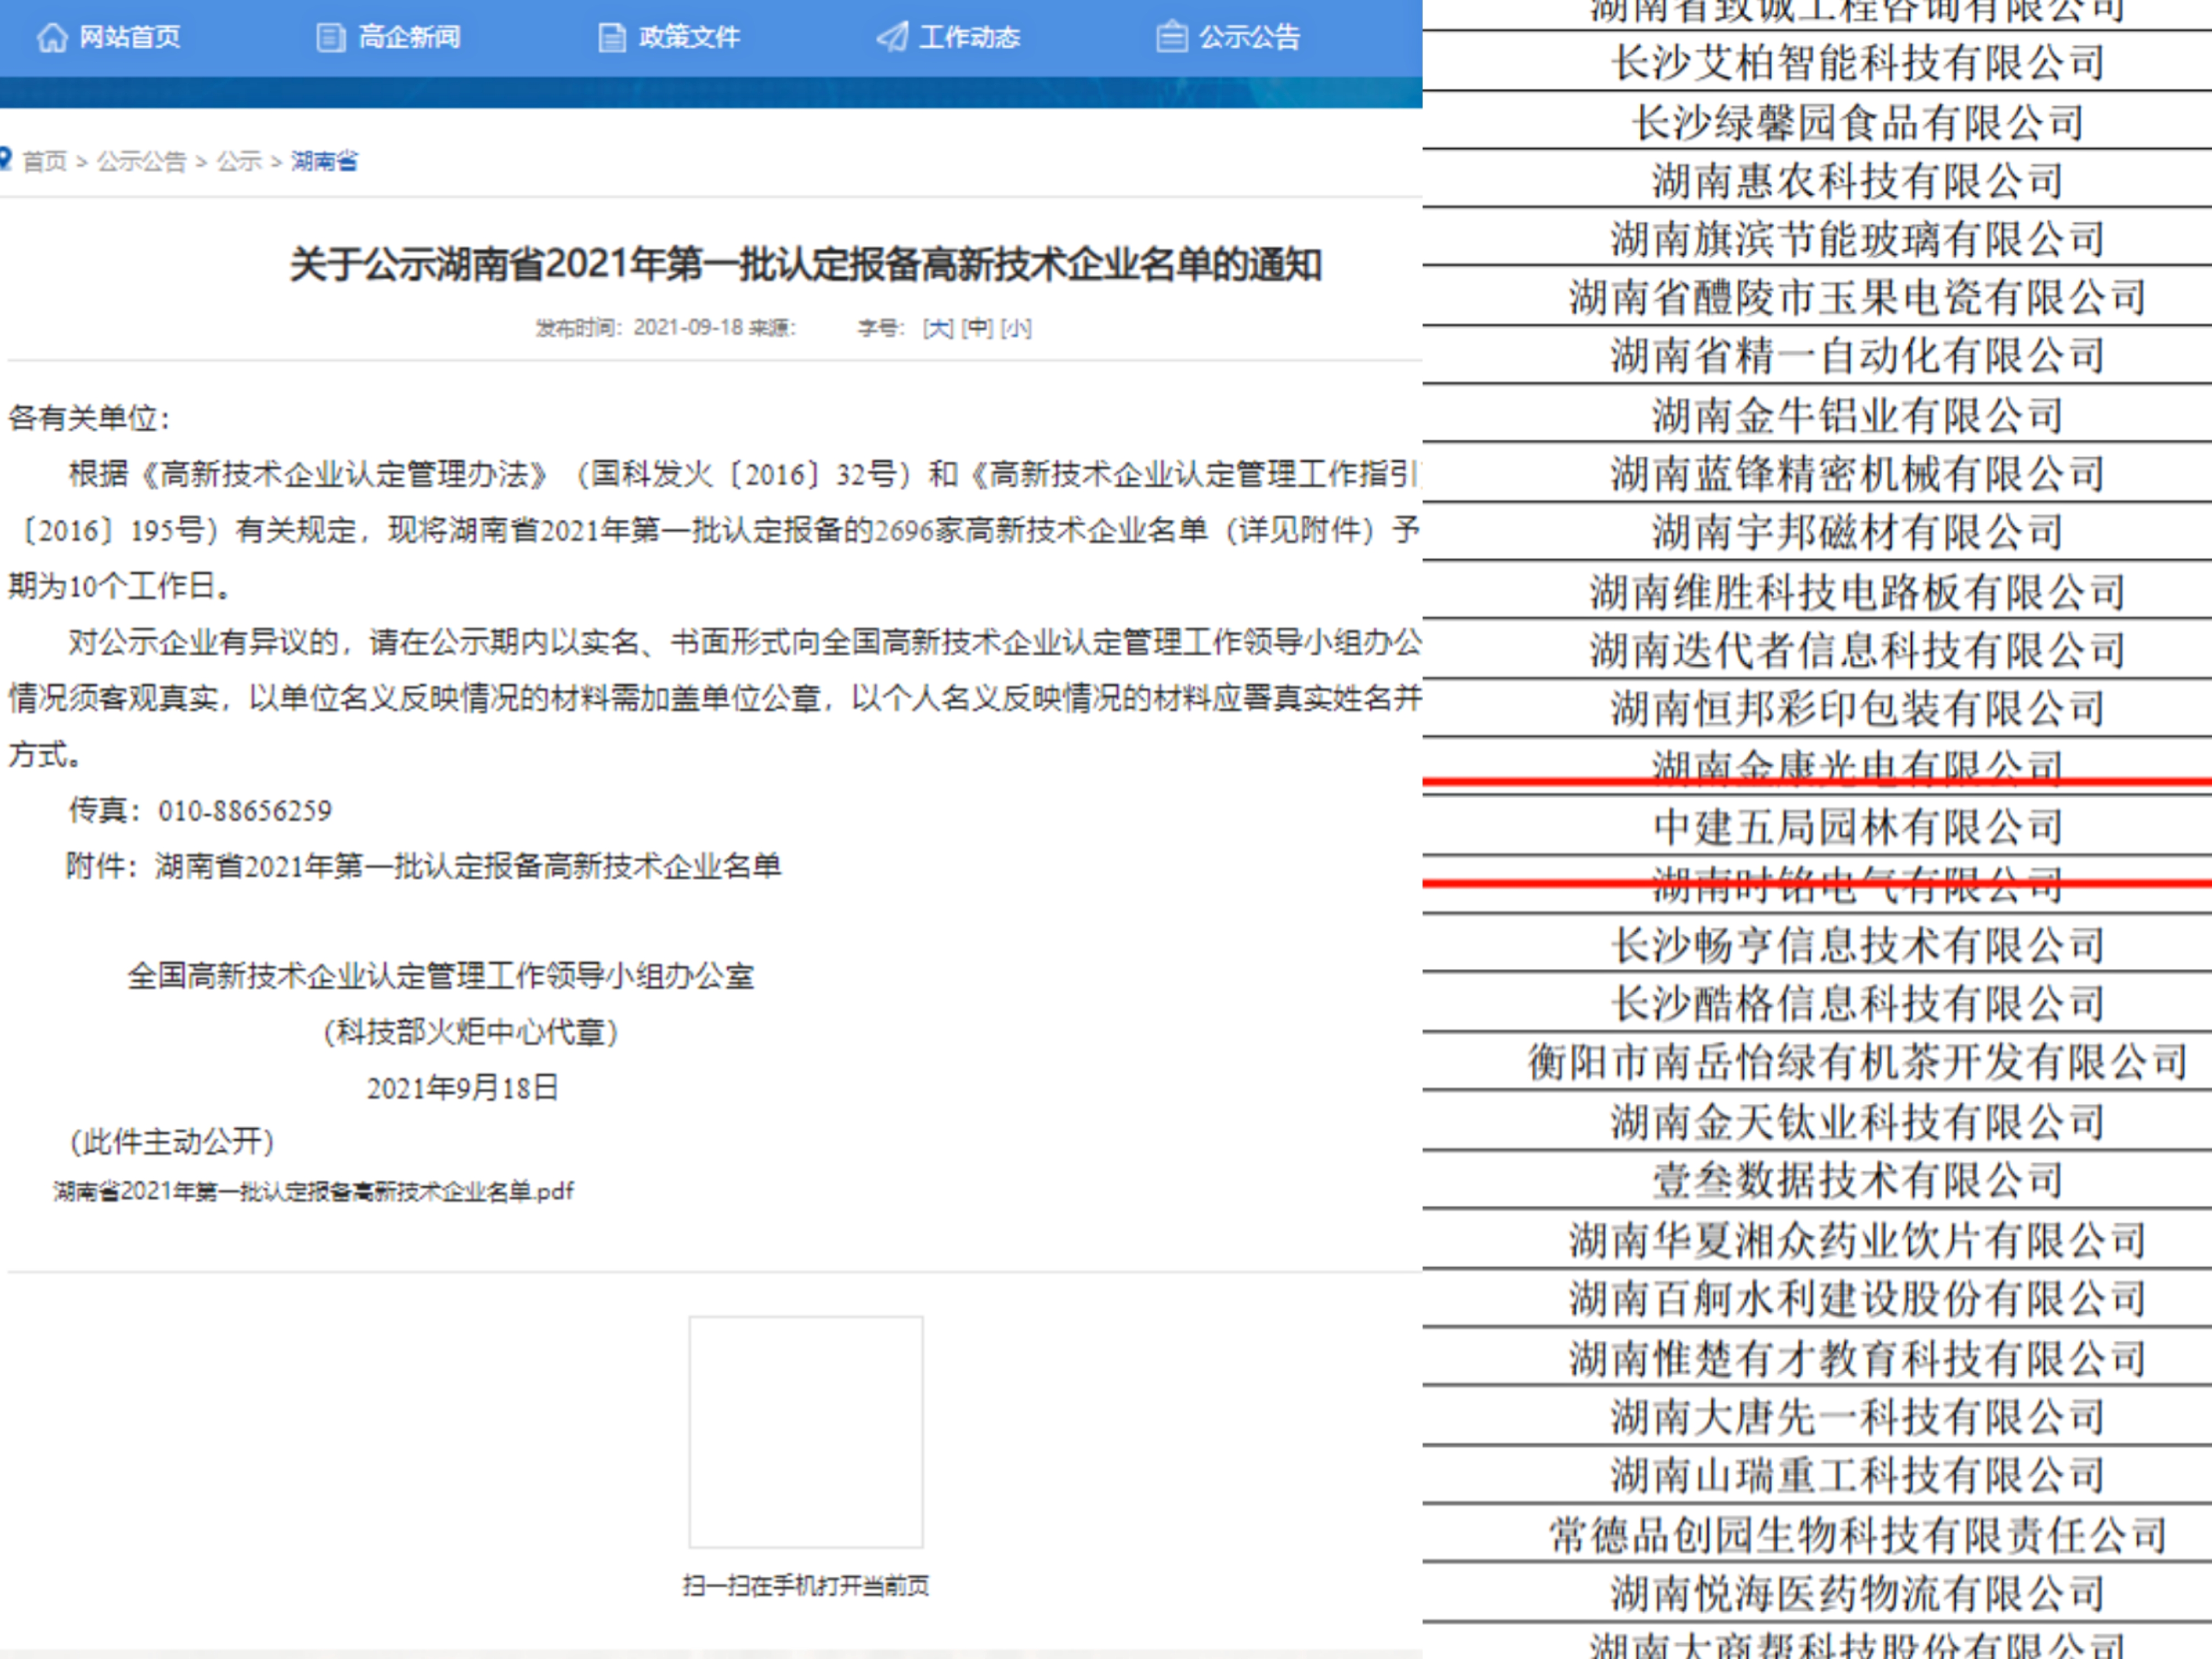Click the news document icon beside 高企新闻
Viewport: 2212px width, 1659px height.
click(330, 38)
